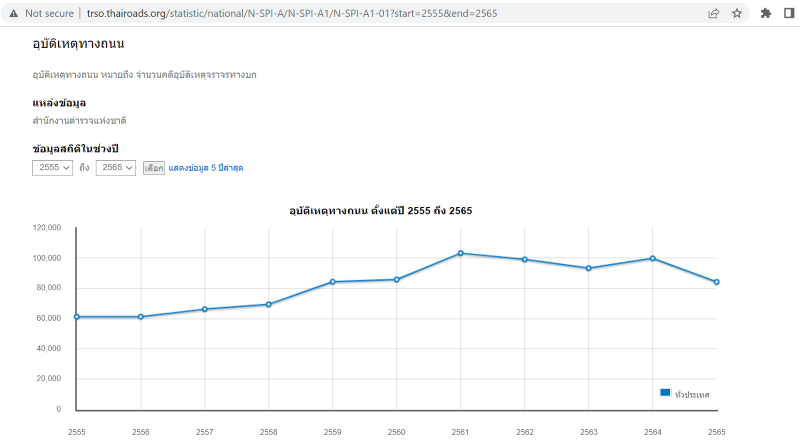Click the เลือก button

point(153,168)
